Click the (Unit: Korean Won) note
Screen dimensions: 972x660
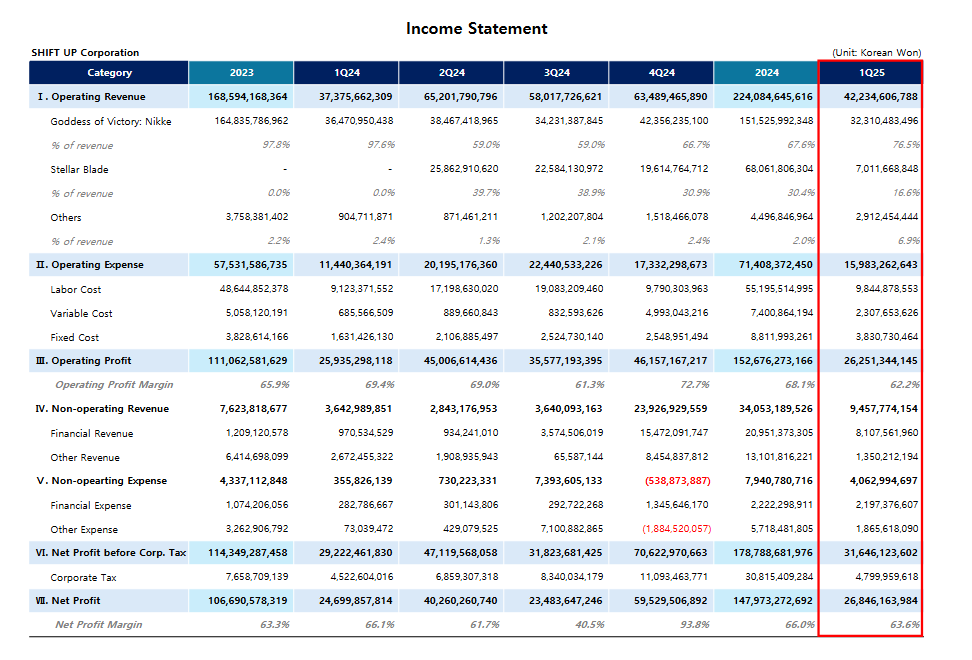coord(877,53)
